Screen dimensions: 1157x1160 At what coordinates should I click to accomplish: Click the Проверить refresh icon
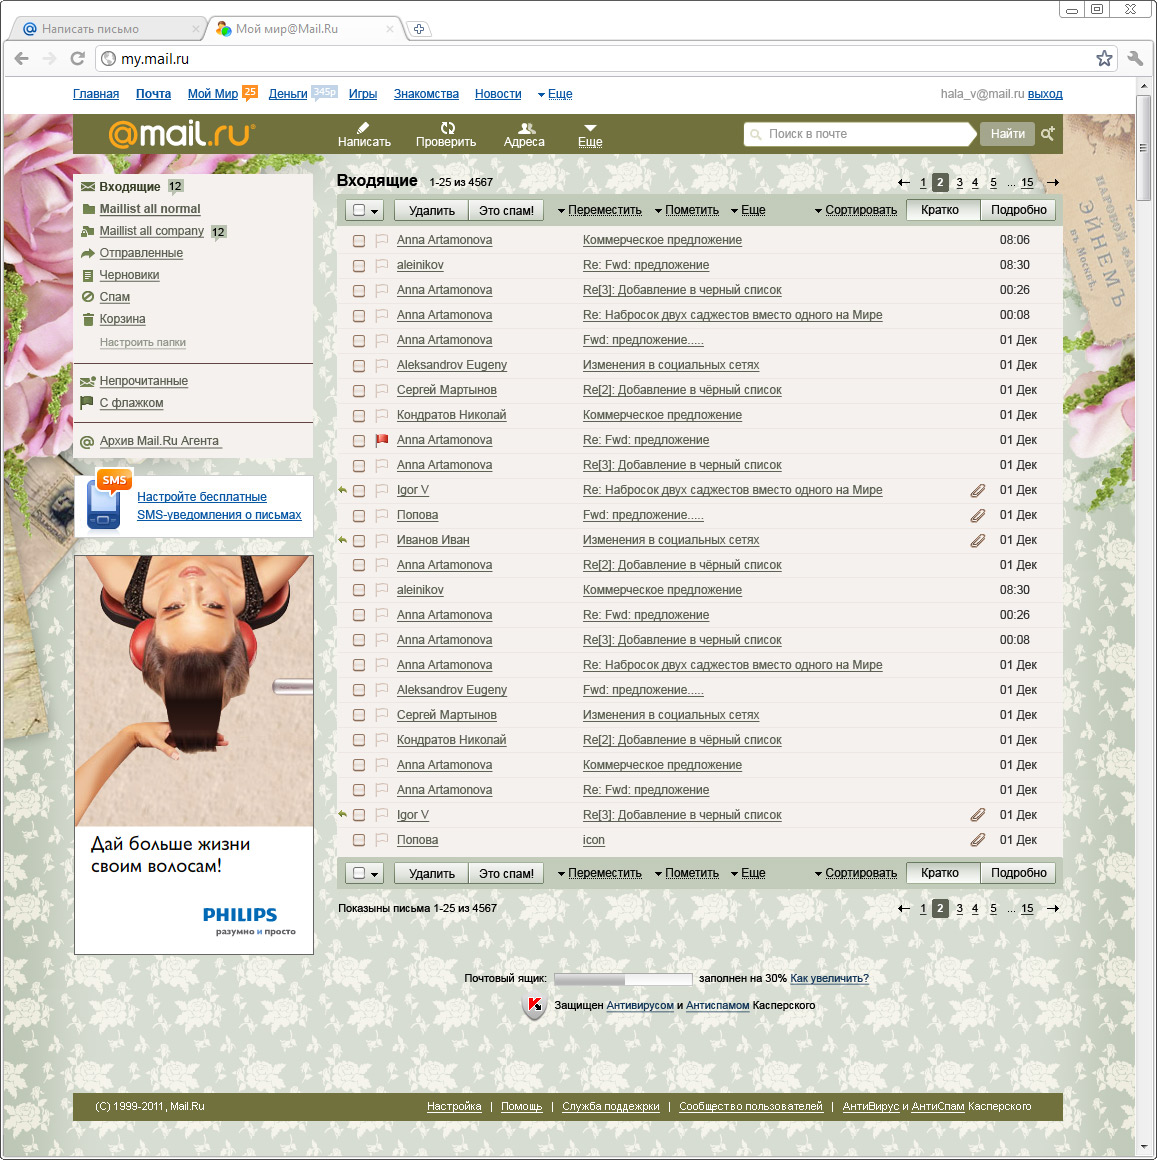(x=448, y=127)
